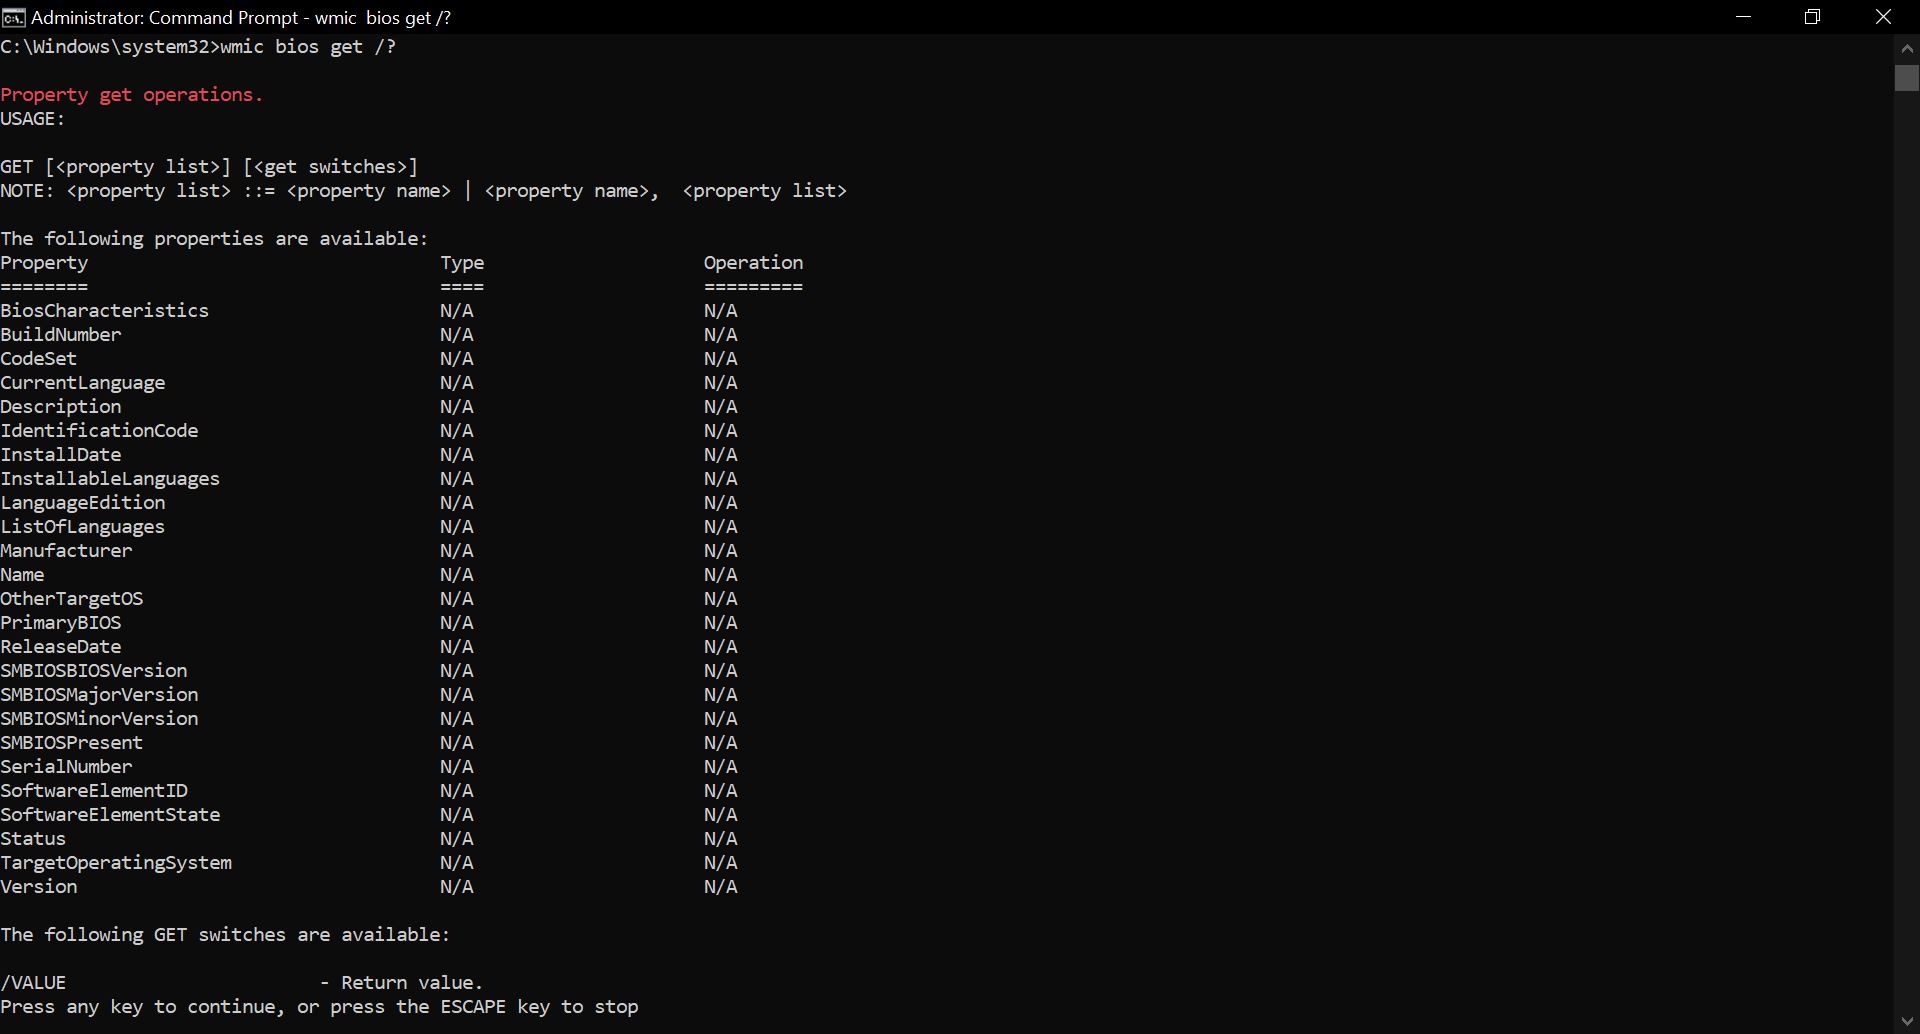Click the 'InstallDate' property name

pos(61,455)
